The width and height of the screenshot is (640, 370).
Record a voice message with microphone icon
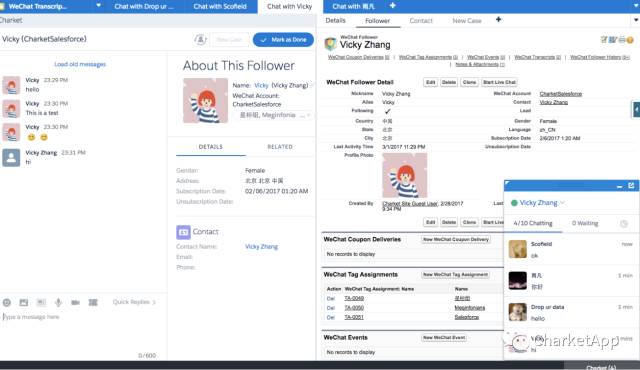(x=58, y=302)
